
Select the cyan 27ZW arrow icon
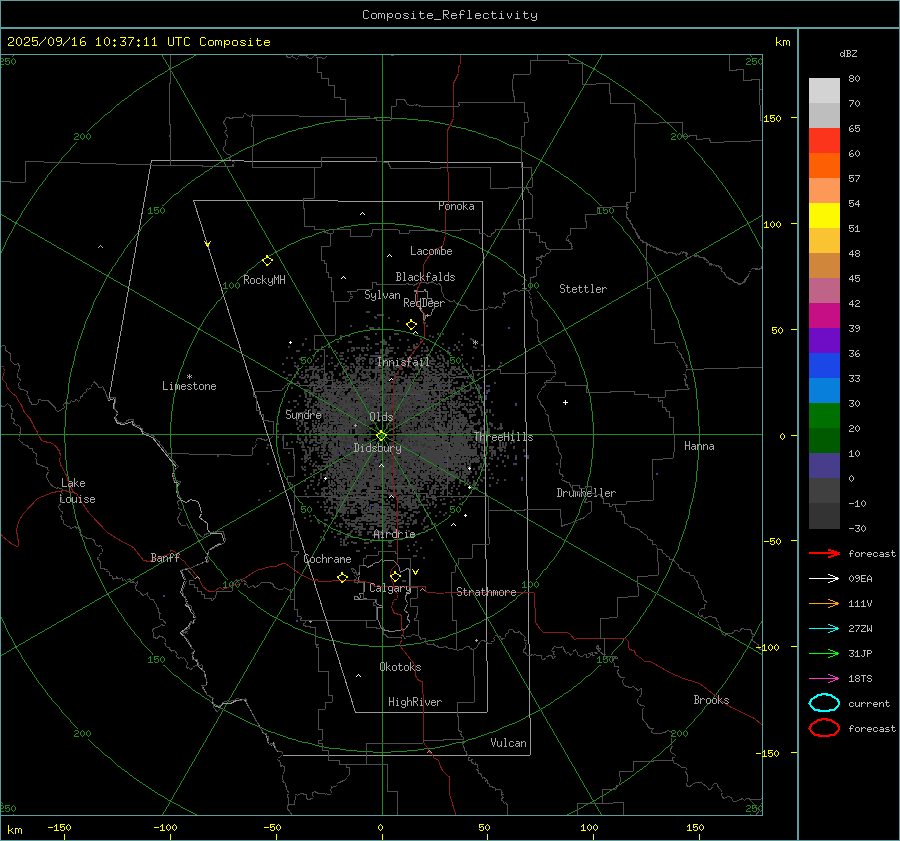tap(824, 628)
